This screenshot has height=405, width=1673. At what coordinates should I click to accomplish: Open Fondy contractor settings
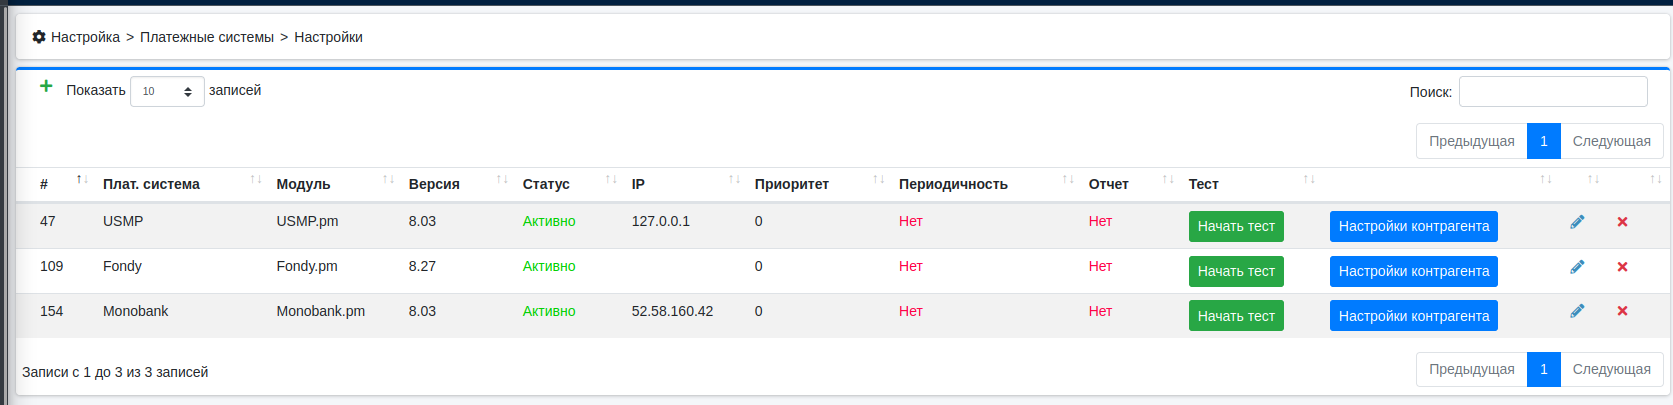pos(1413,271)
